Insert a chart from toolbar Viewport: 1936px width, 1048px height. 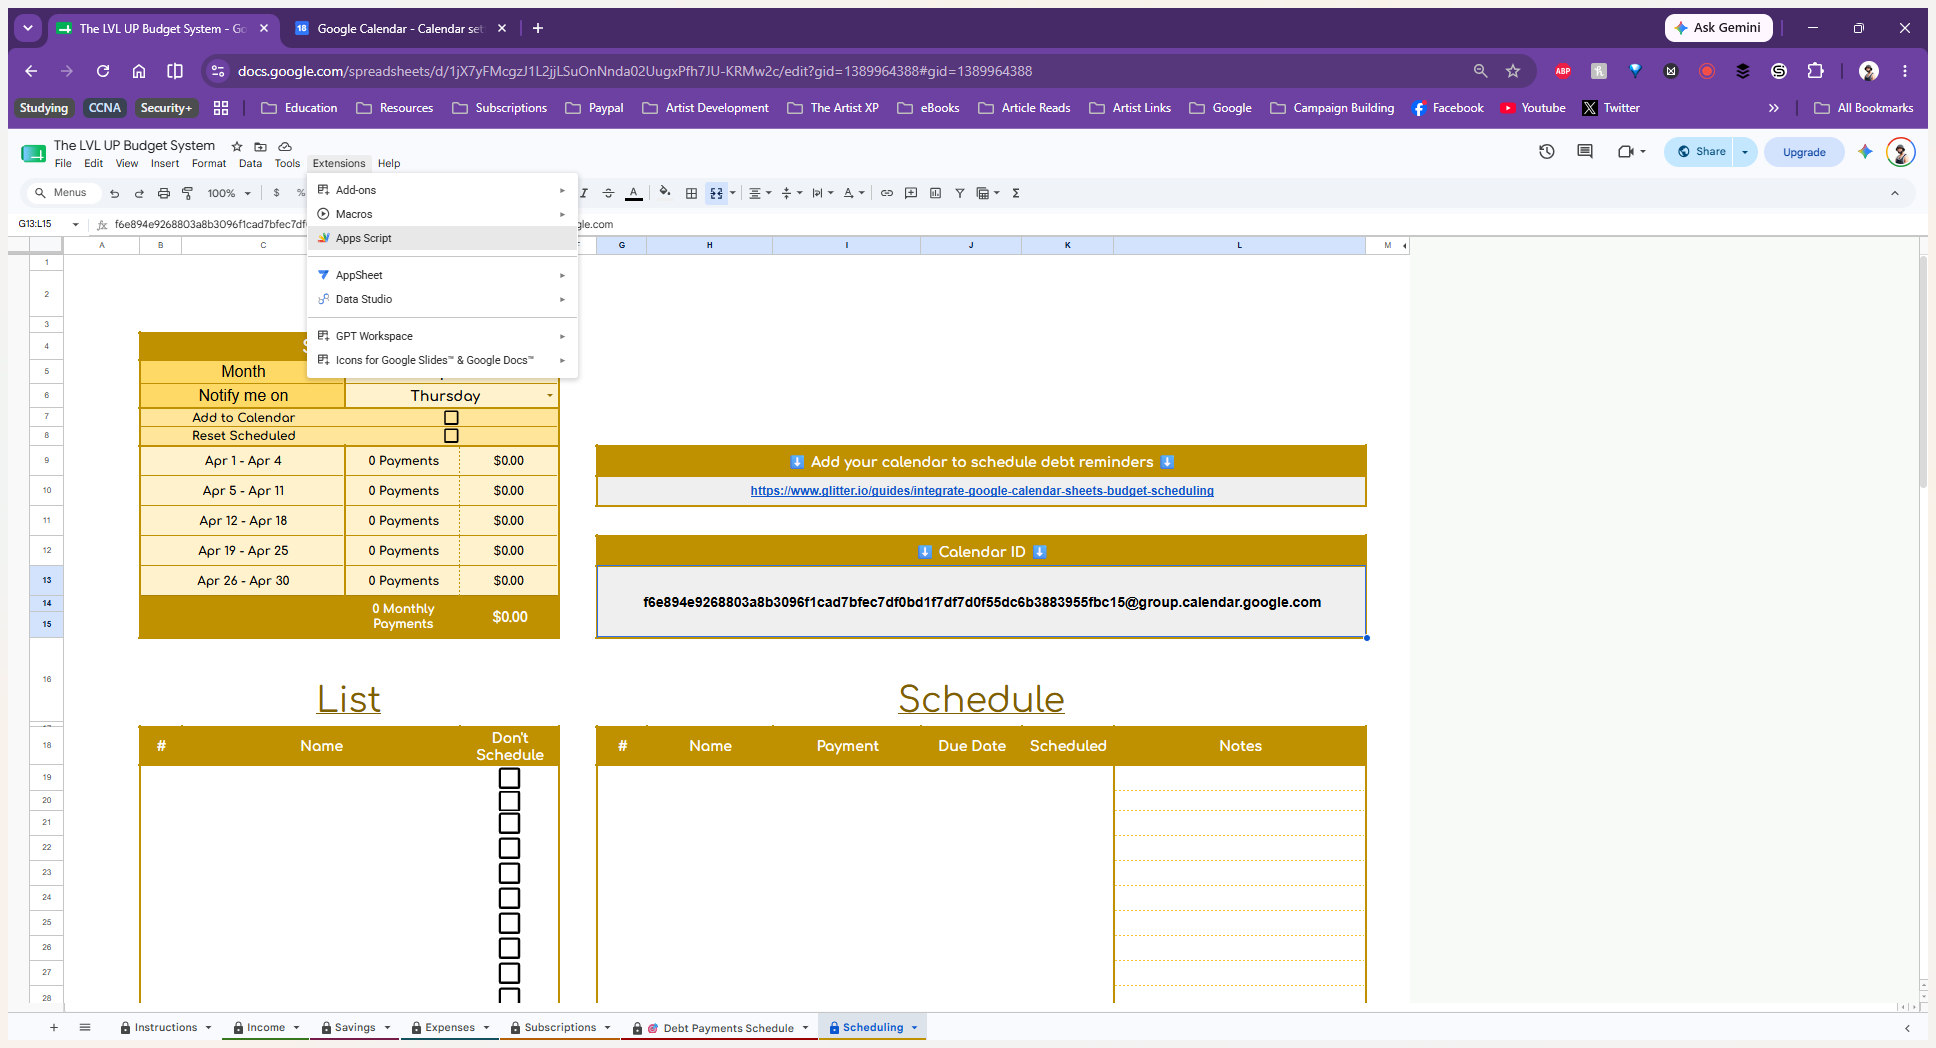[x=935, y=193]
